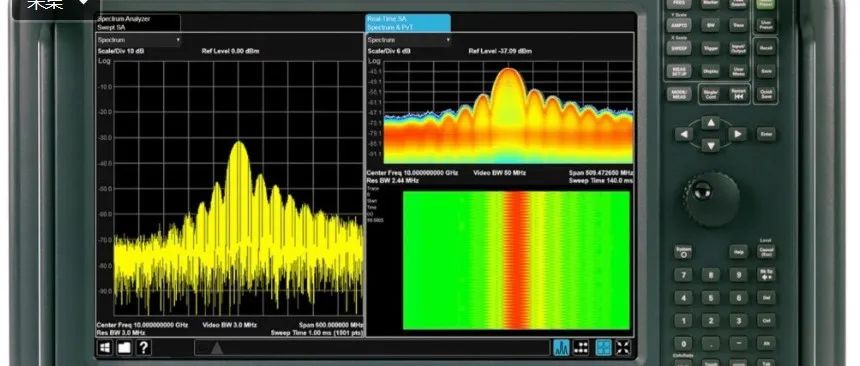Viewport: 860px width, 366px height.
Task: Click the Cancel (Esc) key
Action: tap(766, 252)
